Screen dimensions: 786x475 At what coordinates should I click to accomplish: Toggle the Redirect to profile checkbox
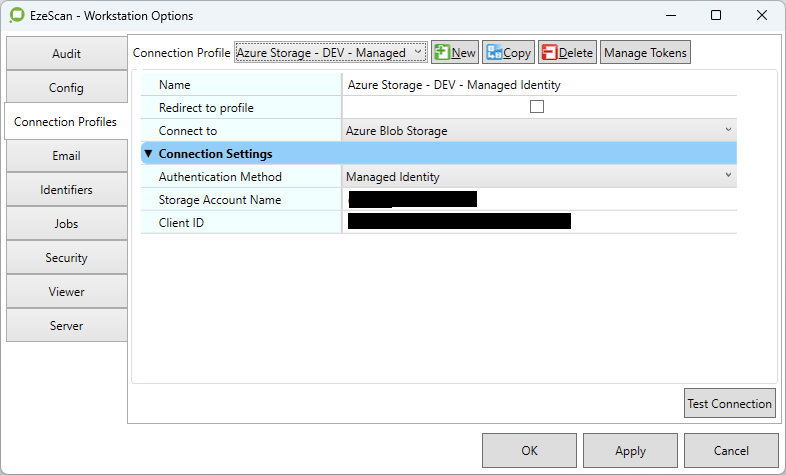(537, 108)
